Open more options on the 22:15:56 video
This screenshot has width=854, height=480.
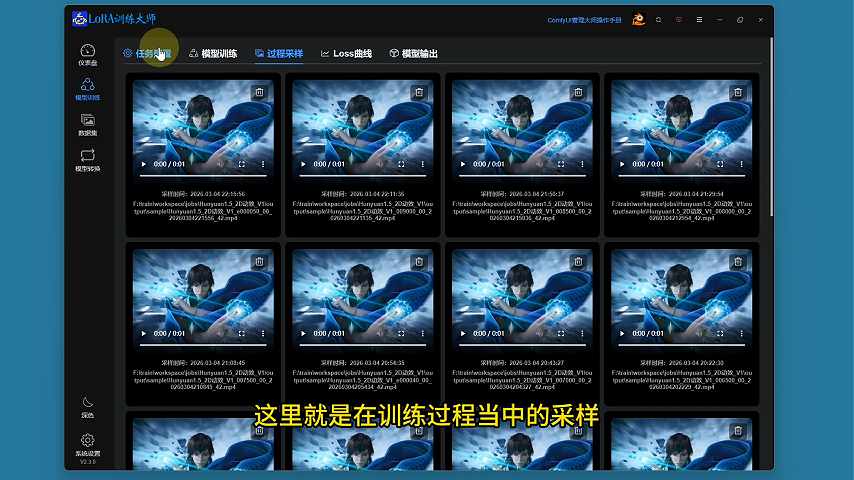coord(263,164)
